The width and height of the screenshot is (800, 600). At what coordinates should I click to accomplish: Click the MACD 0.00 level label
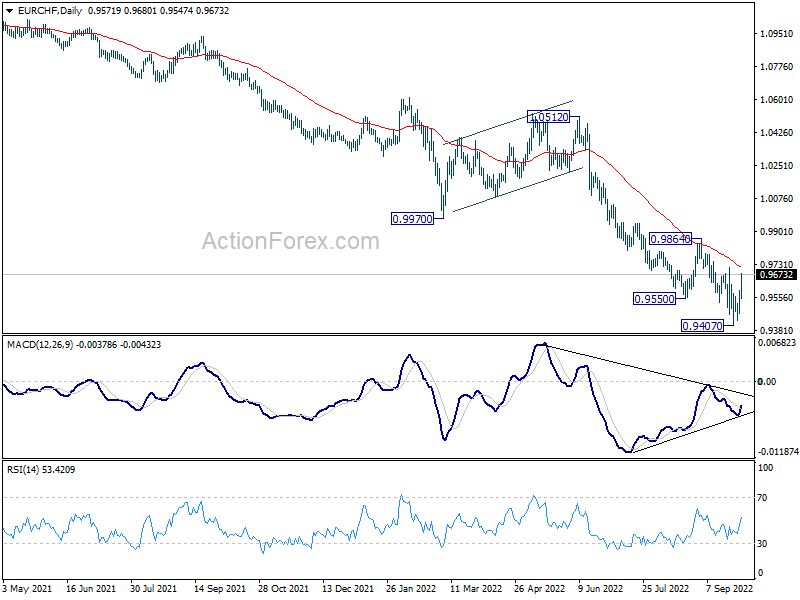(x=767, y=382)
